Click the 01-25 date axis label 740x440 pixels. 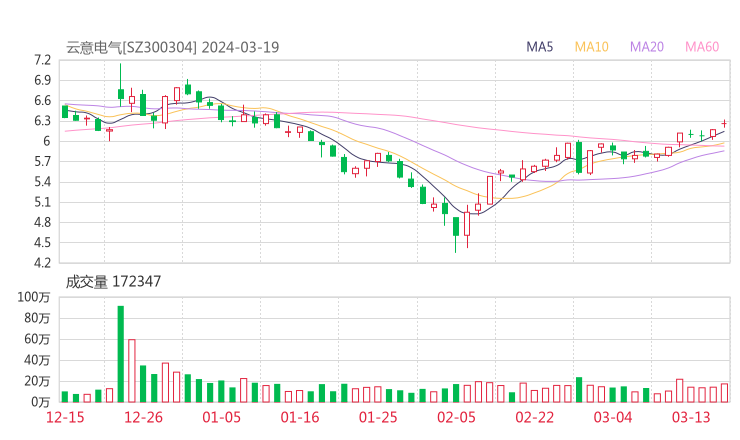tap(378, 417)
